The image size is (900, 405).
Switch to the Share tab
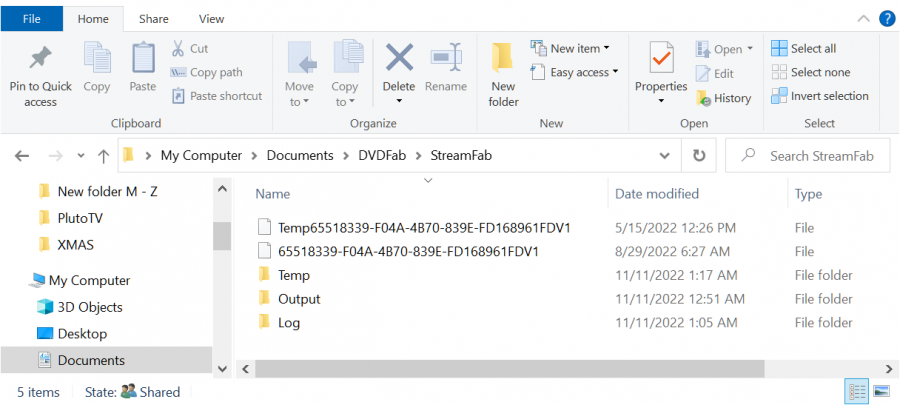(x=154, y=18)
